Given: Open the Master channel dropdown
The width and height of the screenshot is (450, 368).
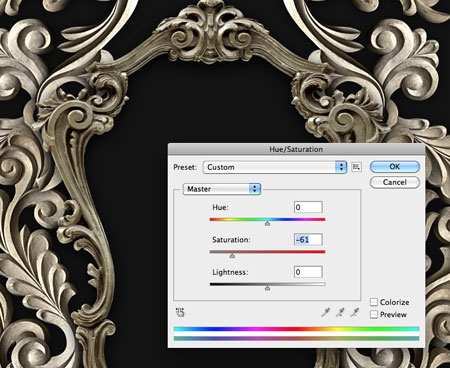Looking at the screenshot, I should click(x=222, y=189).
